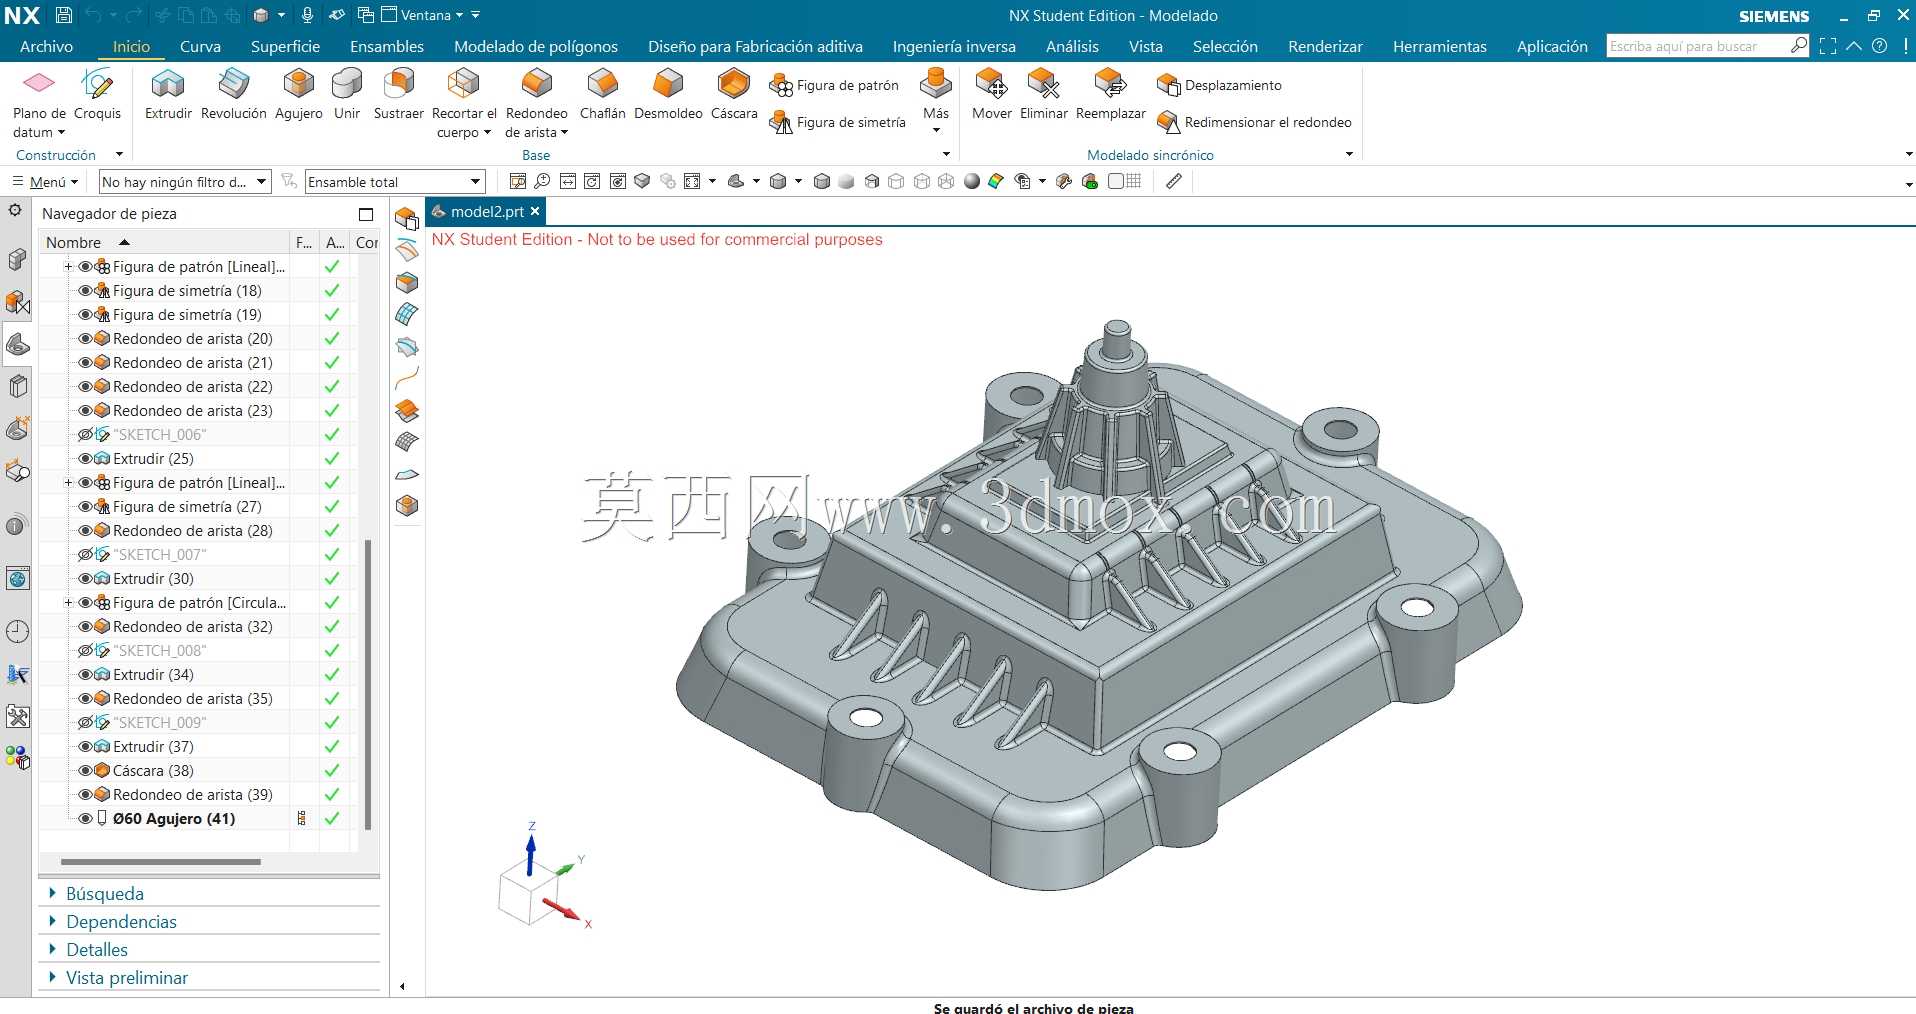Open the Ventana window menu

click(423, 15)
